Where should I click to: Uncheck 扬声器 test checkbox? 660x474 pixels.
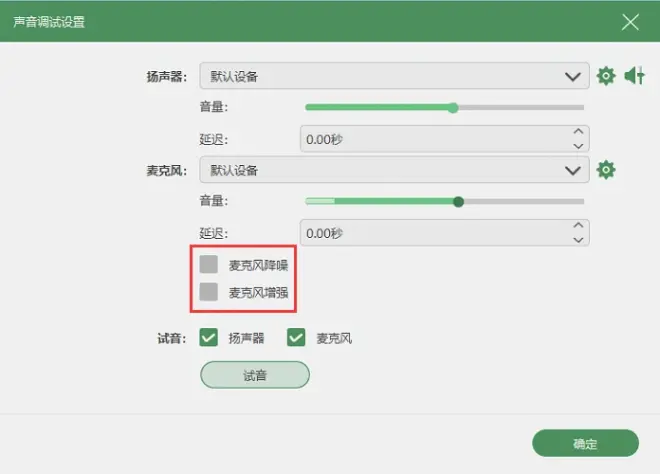click(208, 337)
